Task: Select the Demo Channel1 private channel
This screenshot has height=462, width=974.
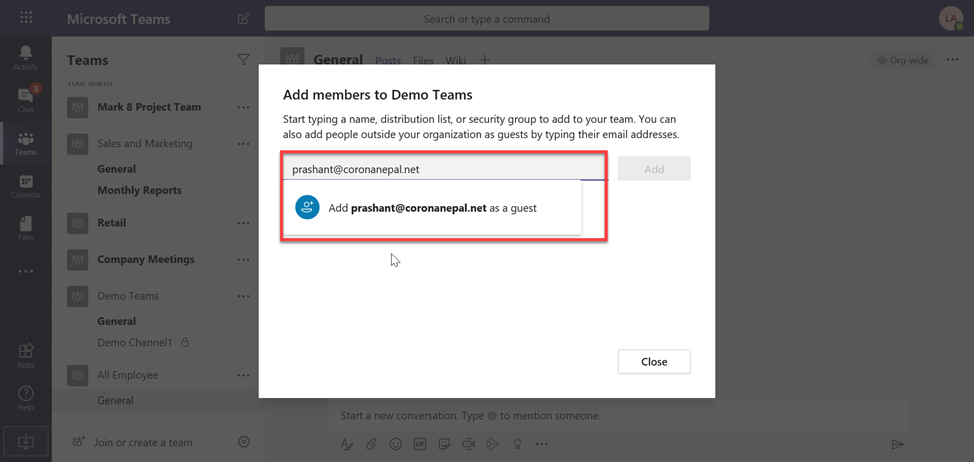Action: (x=143, y=342)
